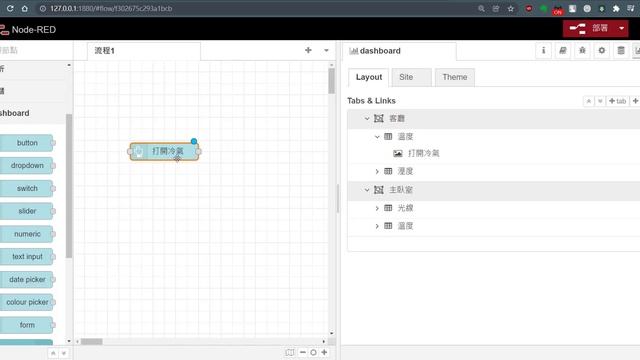Select the dashboard sidebar tab
Screen dimensions: 640x360
399,51
